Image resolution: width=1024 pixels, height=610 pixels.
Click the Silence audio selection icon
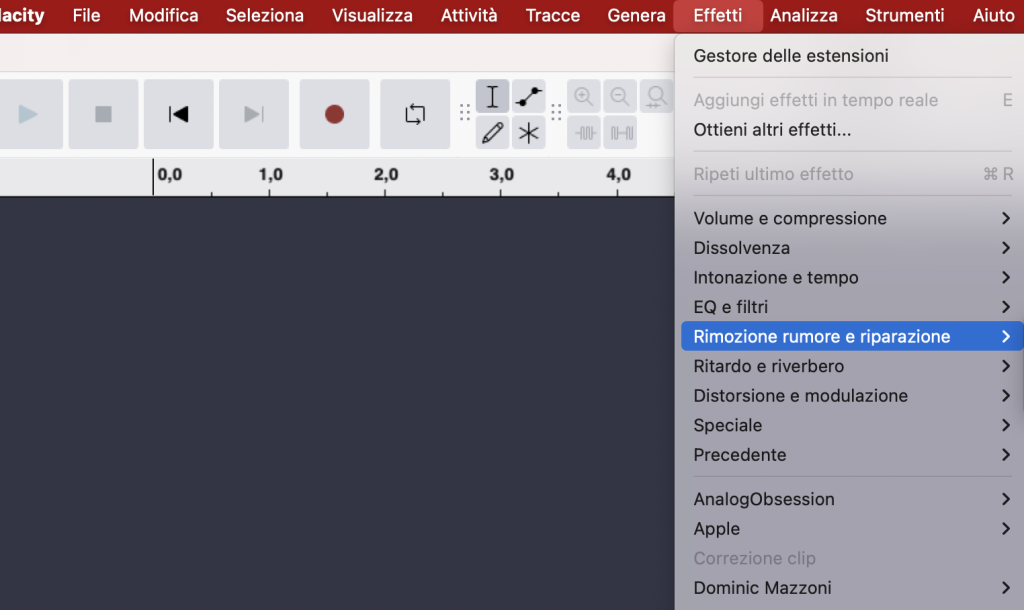(x=620, y=131)
